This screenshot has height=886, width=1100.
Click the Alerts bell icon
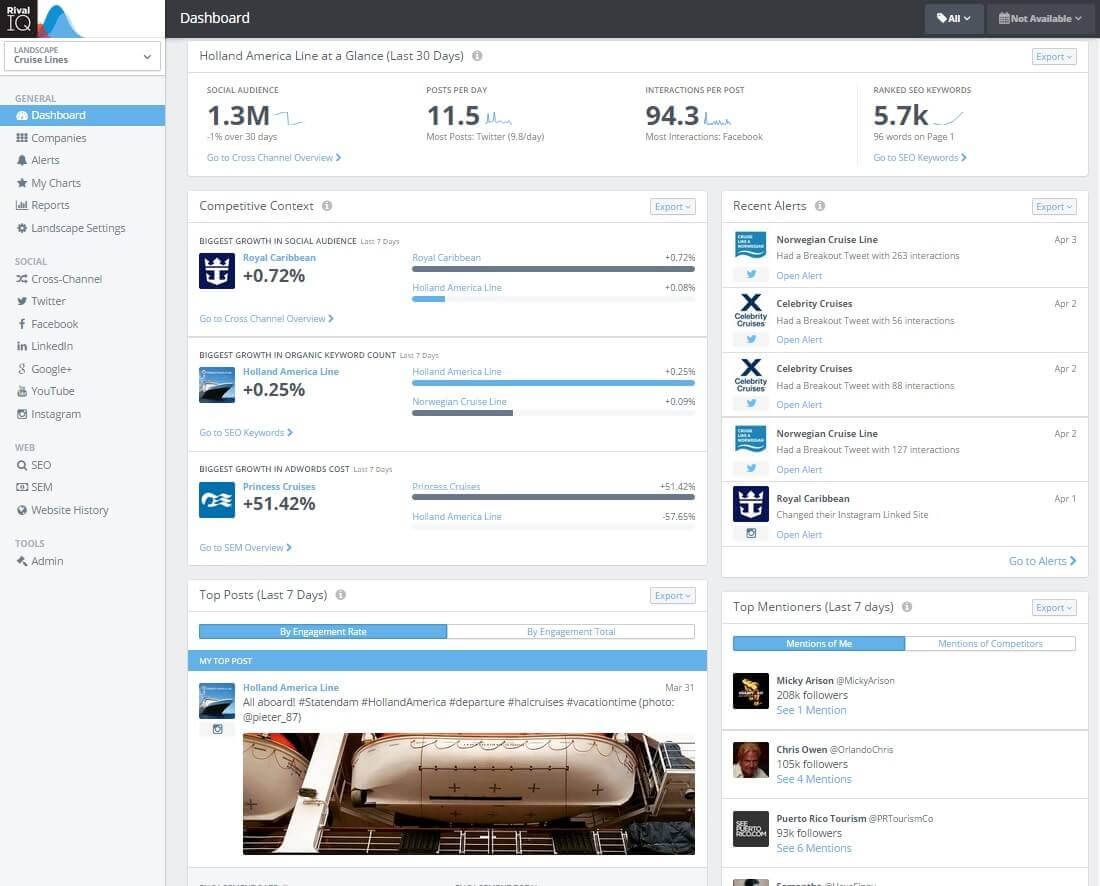pyautogui.click(x=22, y=160)
